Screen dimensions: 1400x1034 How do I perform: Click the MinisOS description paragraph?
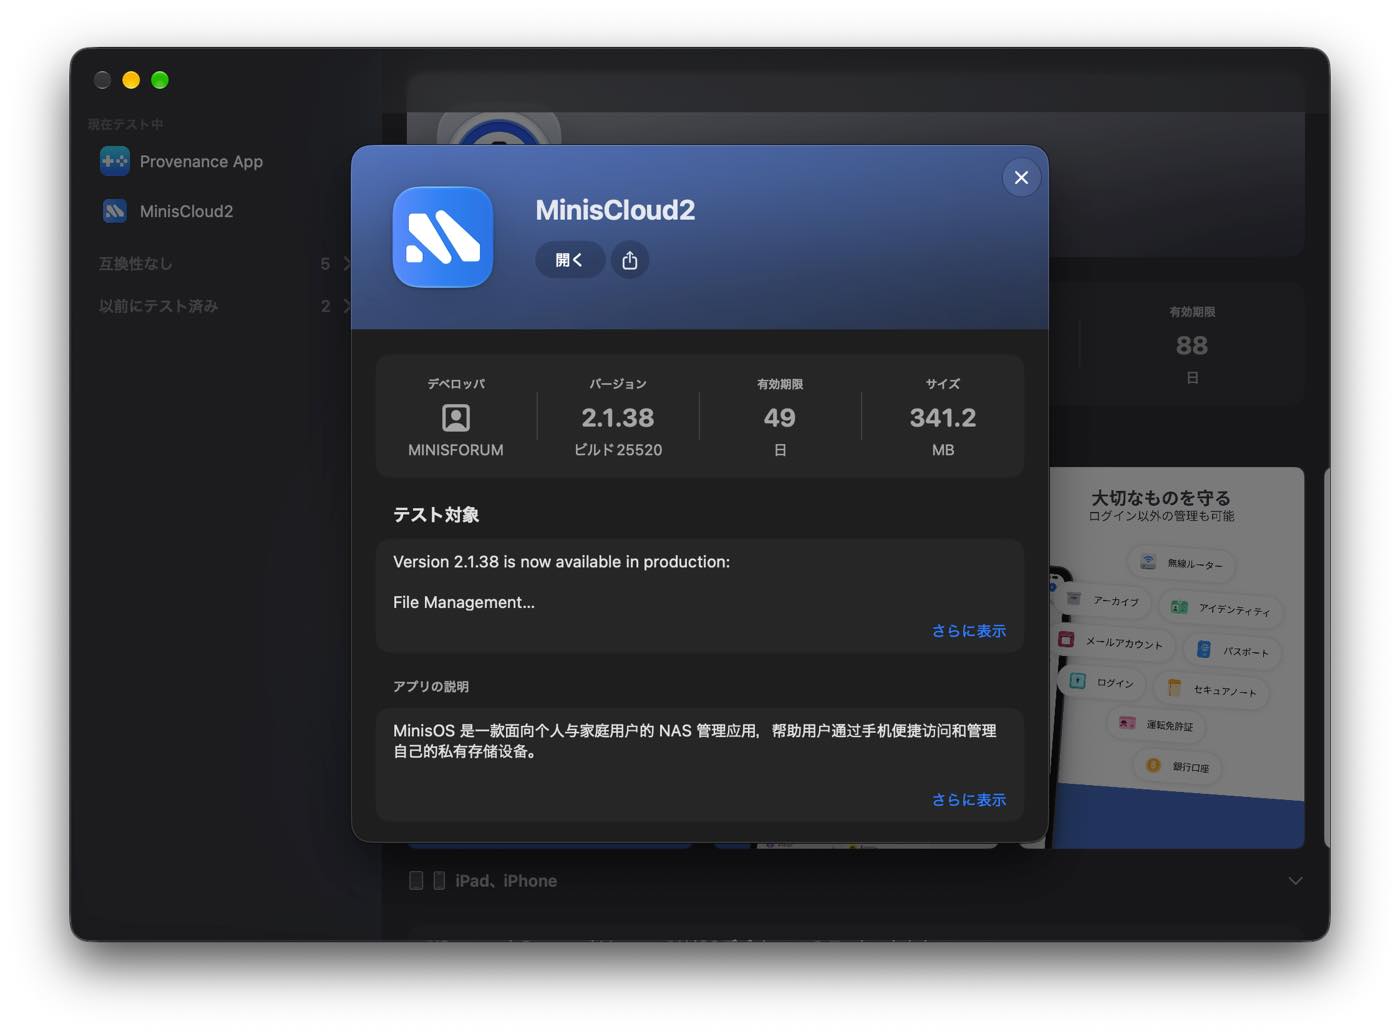pyautogui.click(x=695, y=741)
